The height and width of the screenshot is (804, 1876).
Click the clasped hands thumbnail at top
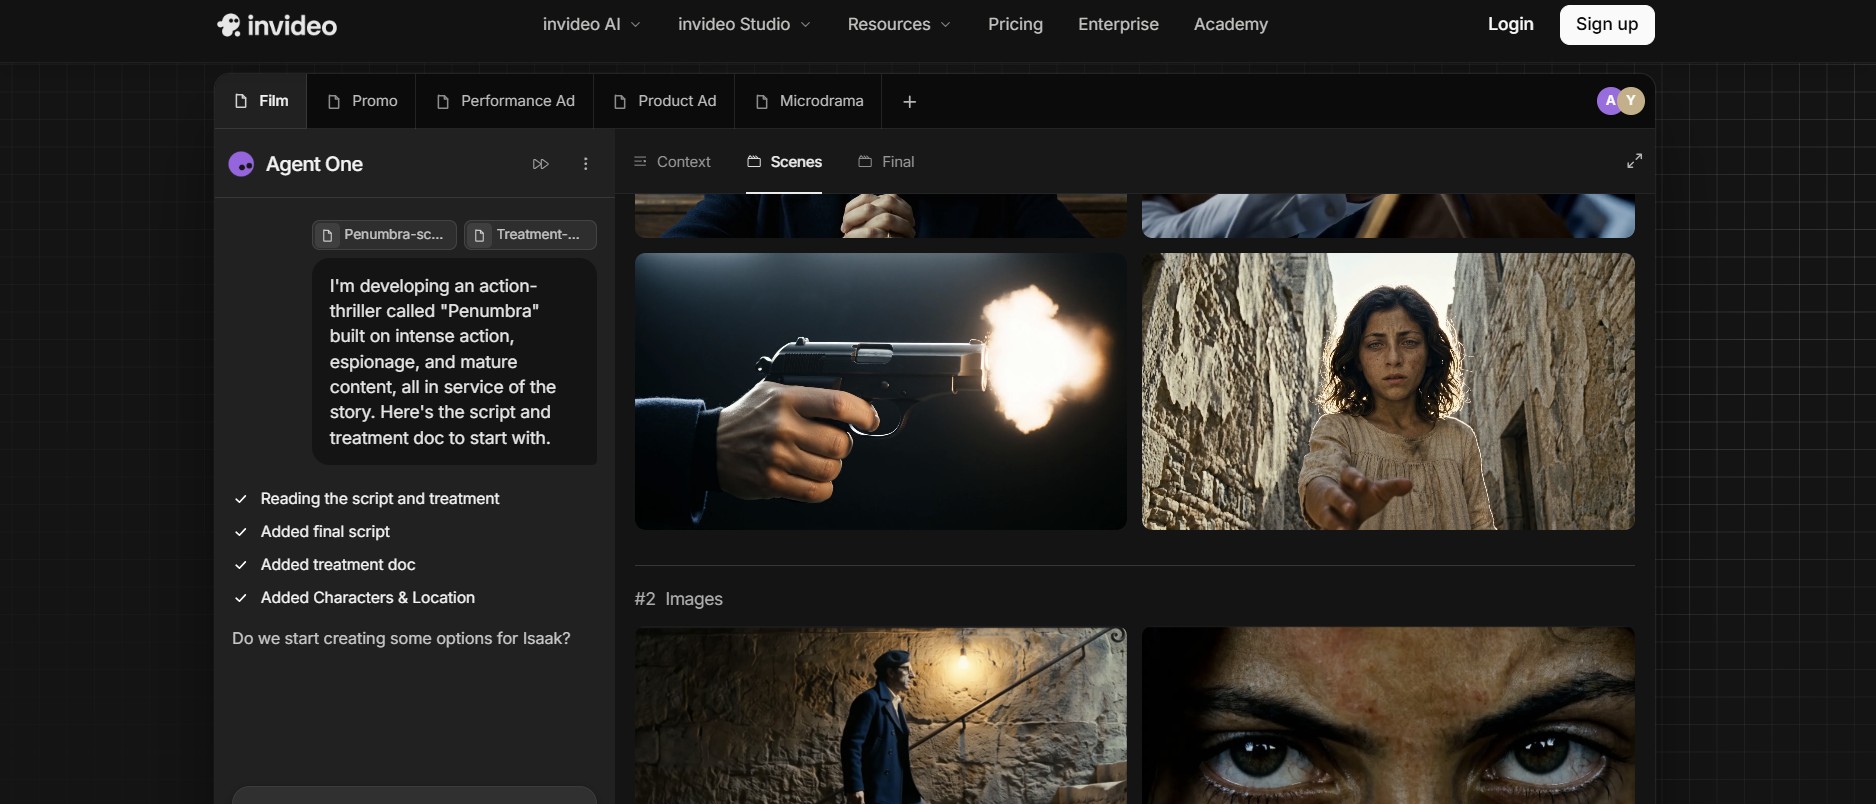880,216
